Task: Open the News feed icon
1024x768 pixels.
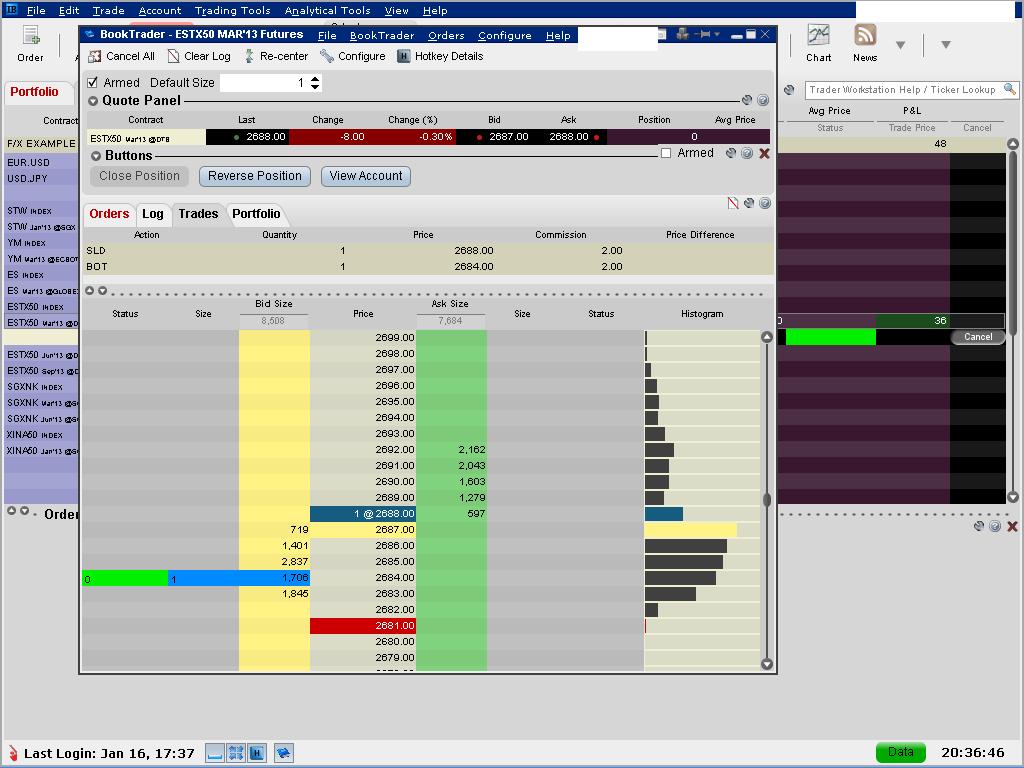Action: coord(865,35)
